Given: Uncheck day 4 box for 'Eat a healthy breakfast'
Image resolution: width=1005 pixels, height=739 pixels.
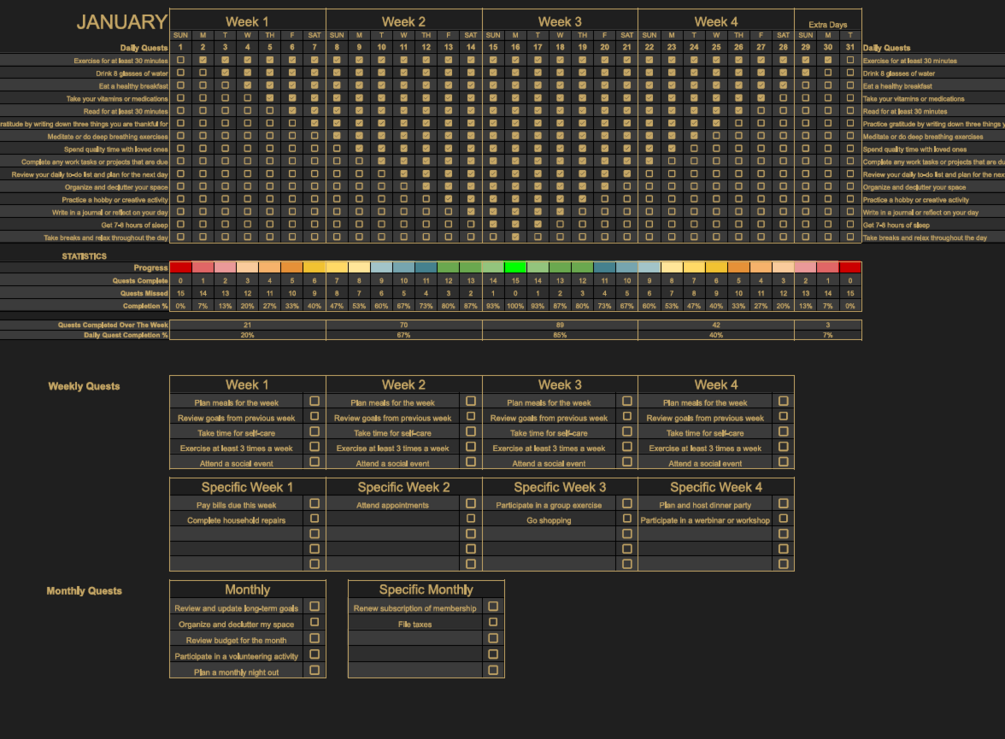Looking at the screenshot, I should coord(247,85).
